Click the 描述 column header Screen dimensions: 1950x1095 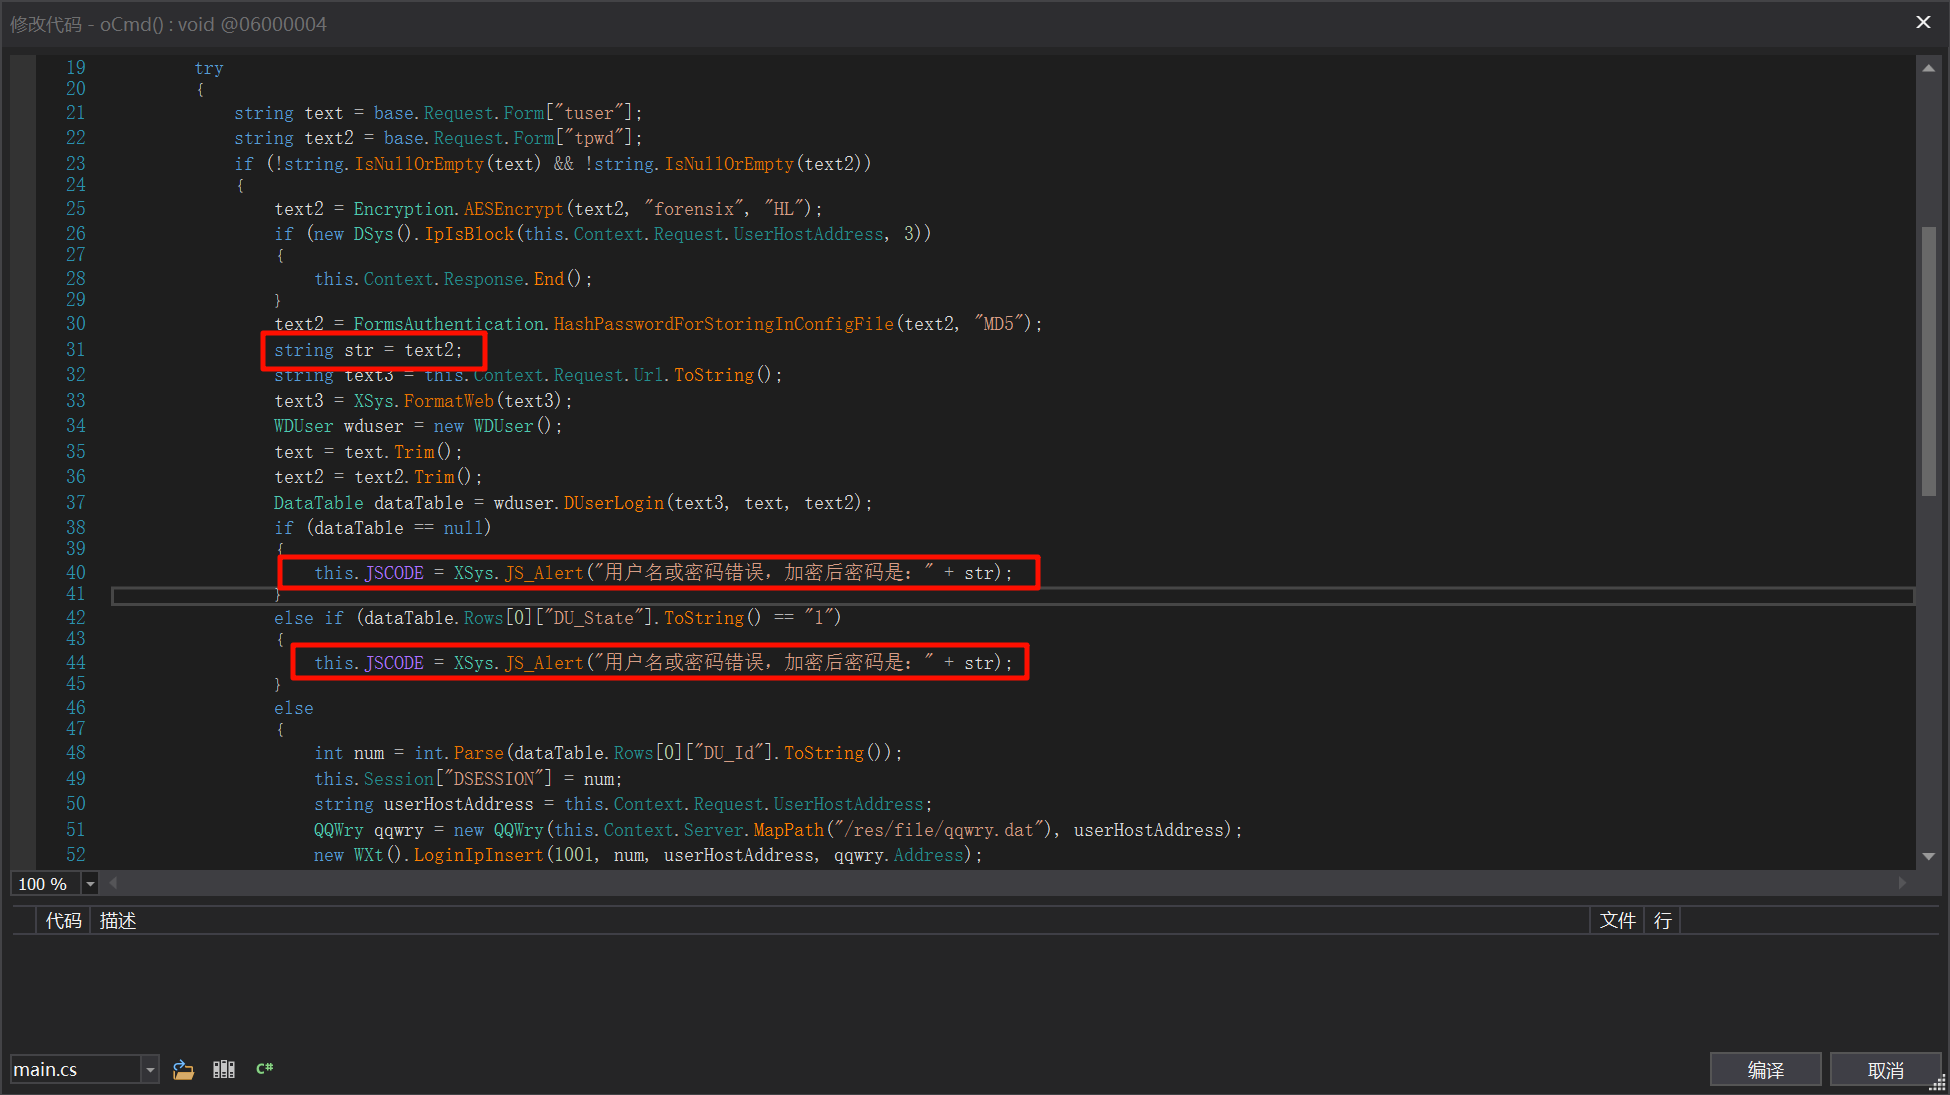(118, 920)
